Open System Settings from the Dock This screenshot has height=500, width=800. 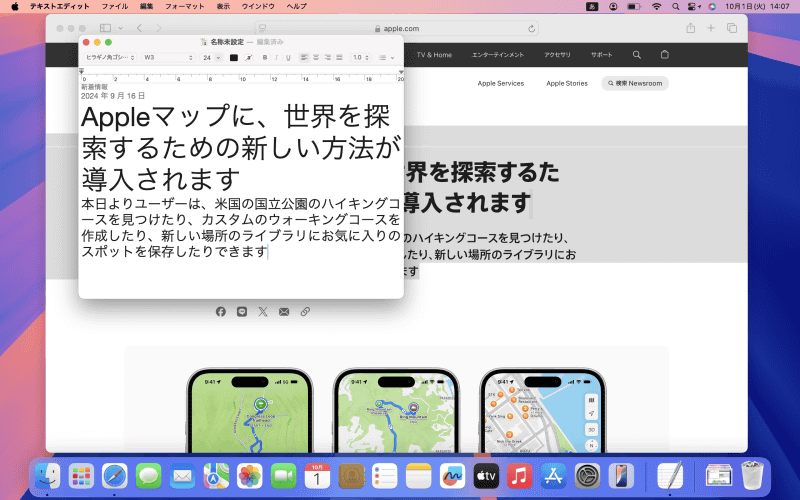click(587, 477)
